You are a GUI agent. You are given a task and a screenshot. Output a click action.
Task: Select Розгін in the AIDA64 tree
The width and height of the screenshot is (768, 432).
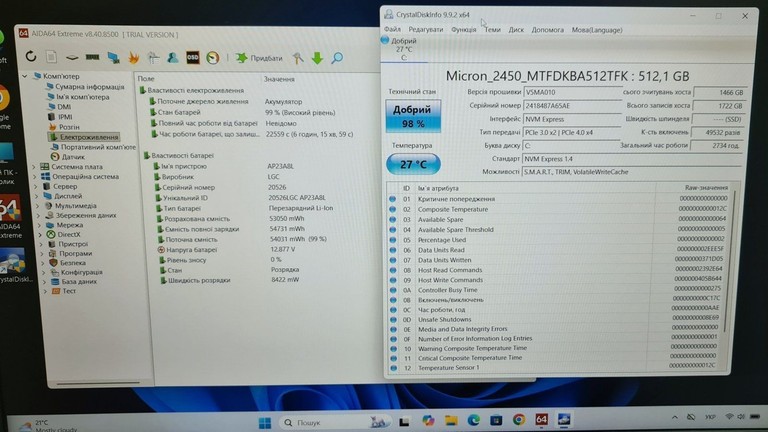coord(69,127)
